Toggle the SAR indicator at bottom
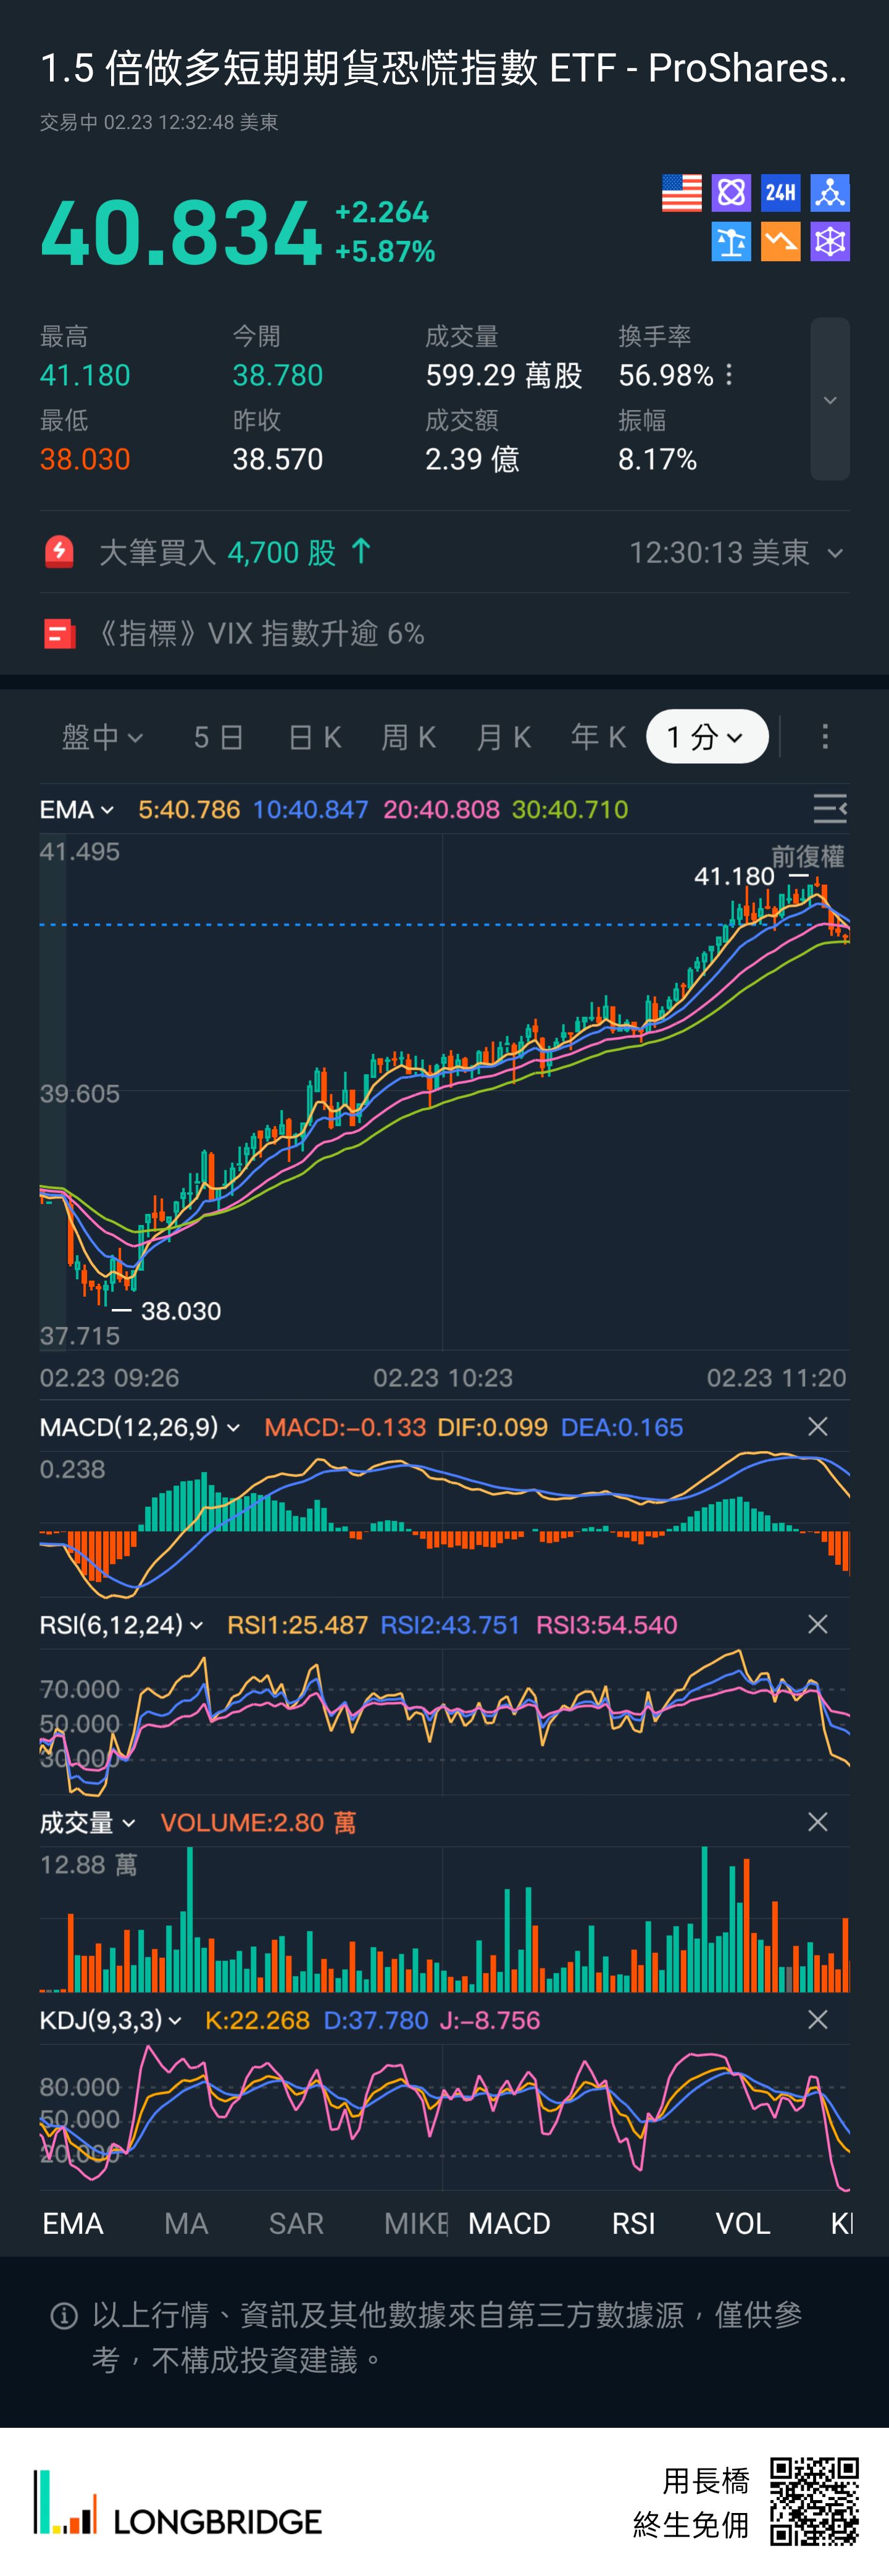 click(296, 2223)
